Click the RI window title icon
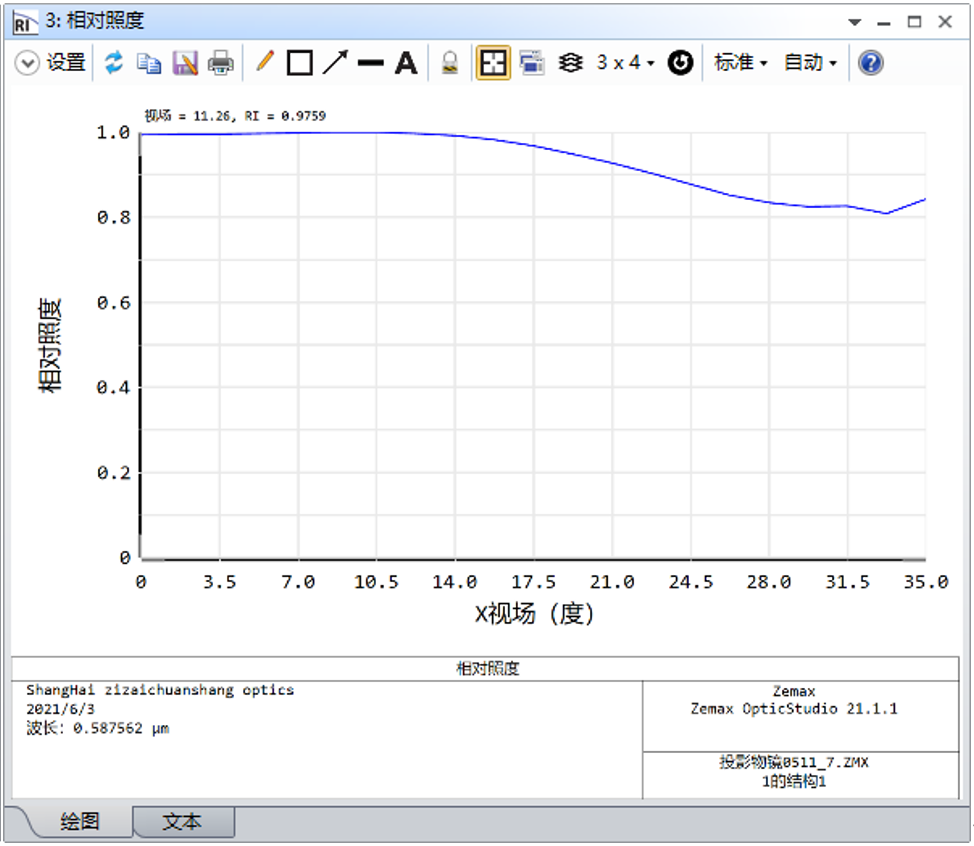The width and height of the screenshot is (974, 846). [24, 22]
